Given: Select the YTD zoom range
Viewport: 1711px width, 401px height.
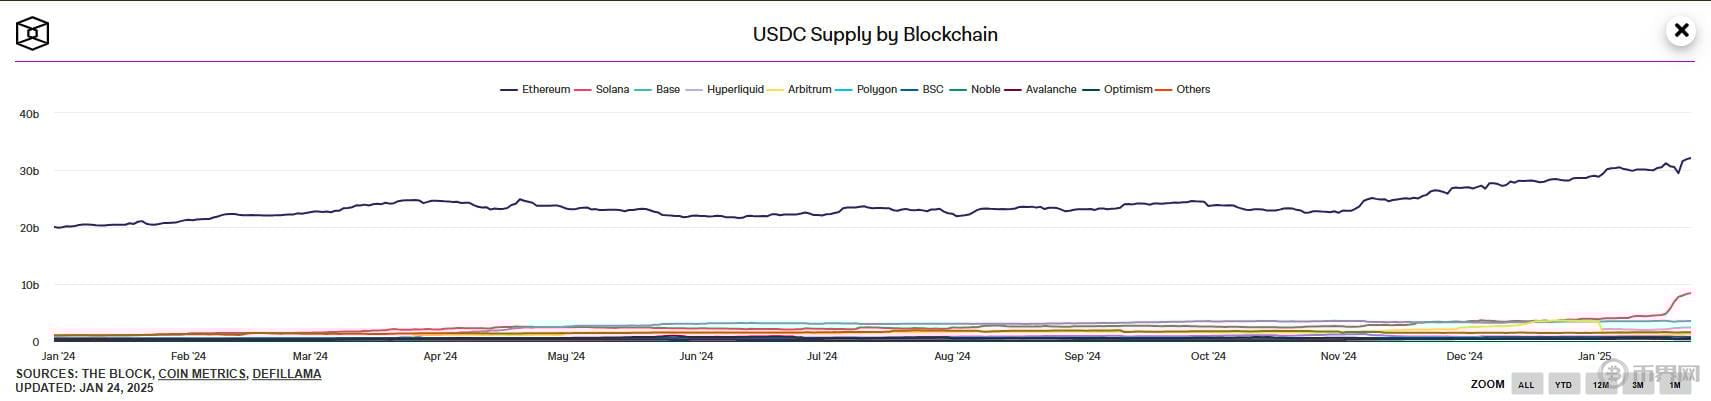Looking at the screenshot, I should pyautogui.click(x=1563, y=385).
